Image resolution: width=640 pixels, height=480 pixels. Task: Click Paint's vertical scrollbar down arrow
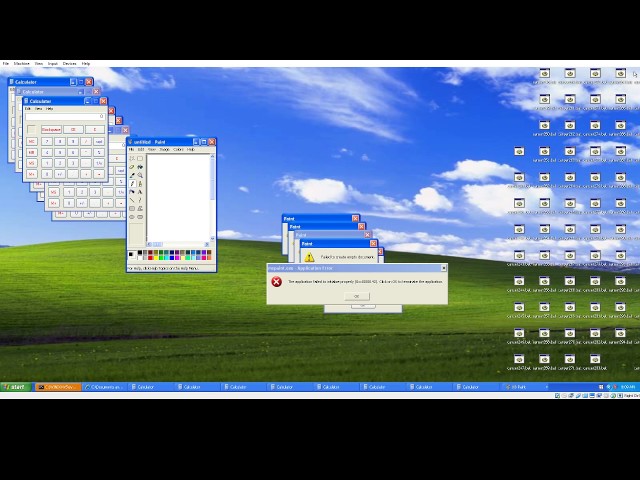[212, 239]
